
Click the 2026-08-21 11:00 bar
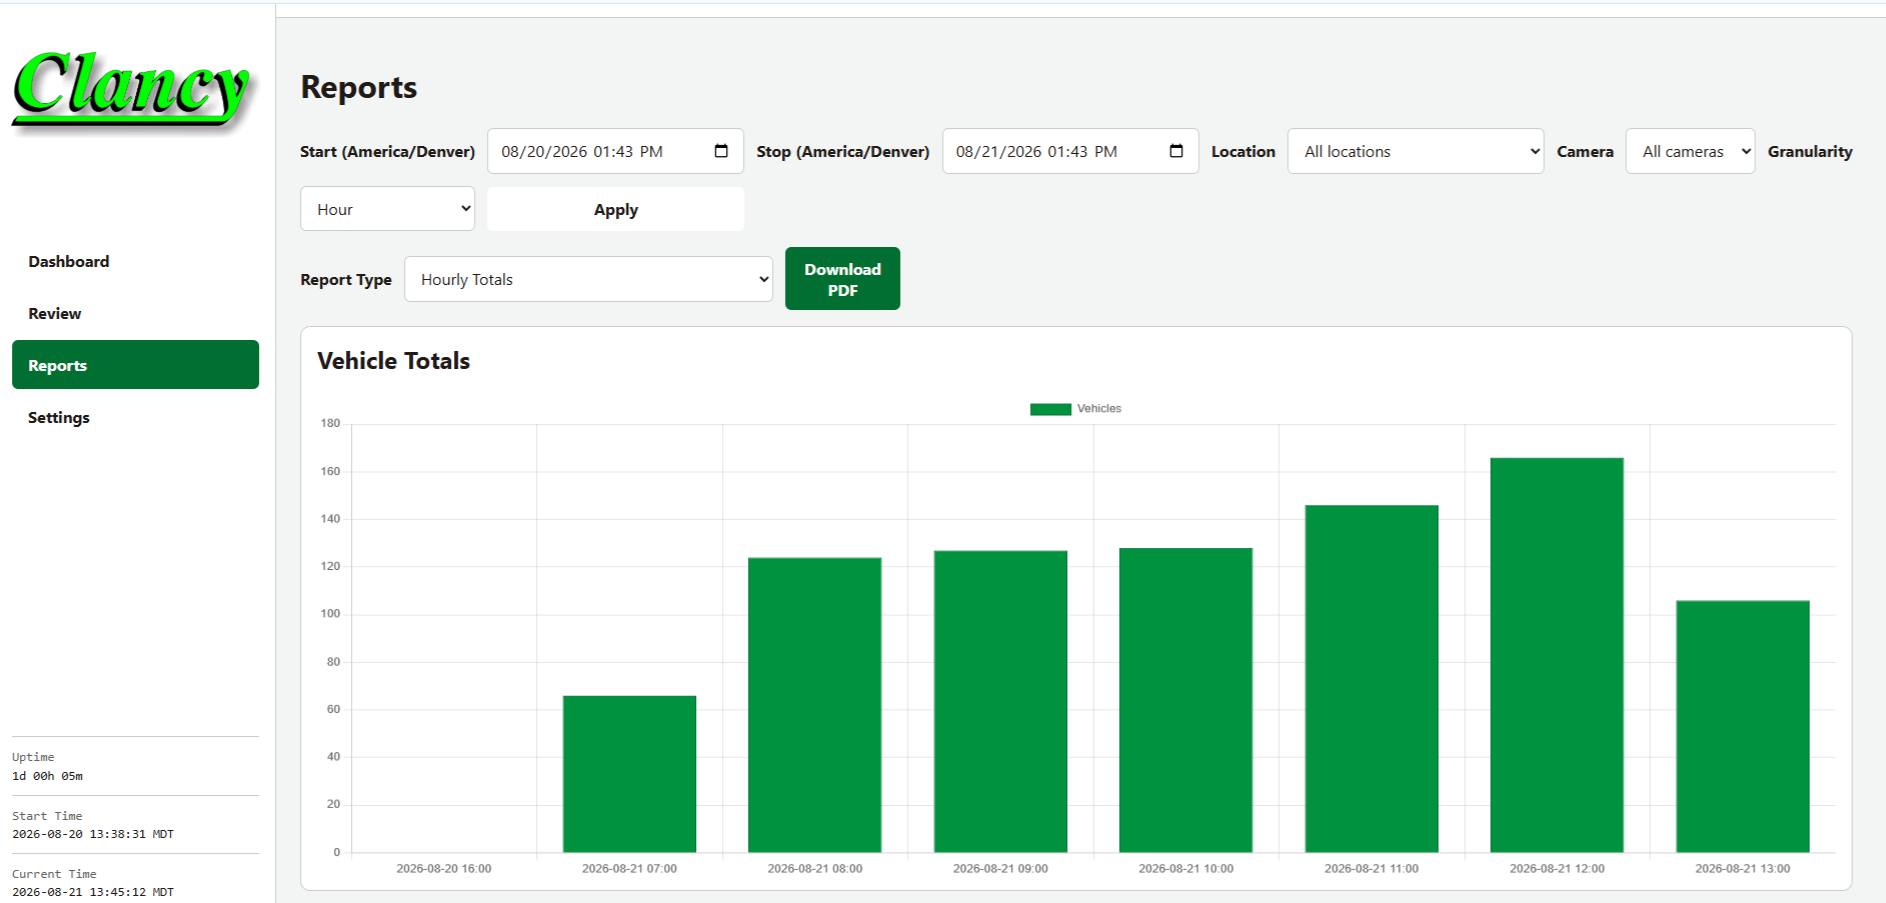tap(1371, 679)
